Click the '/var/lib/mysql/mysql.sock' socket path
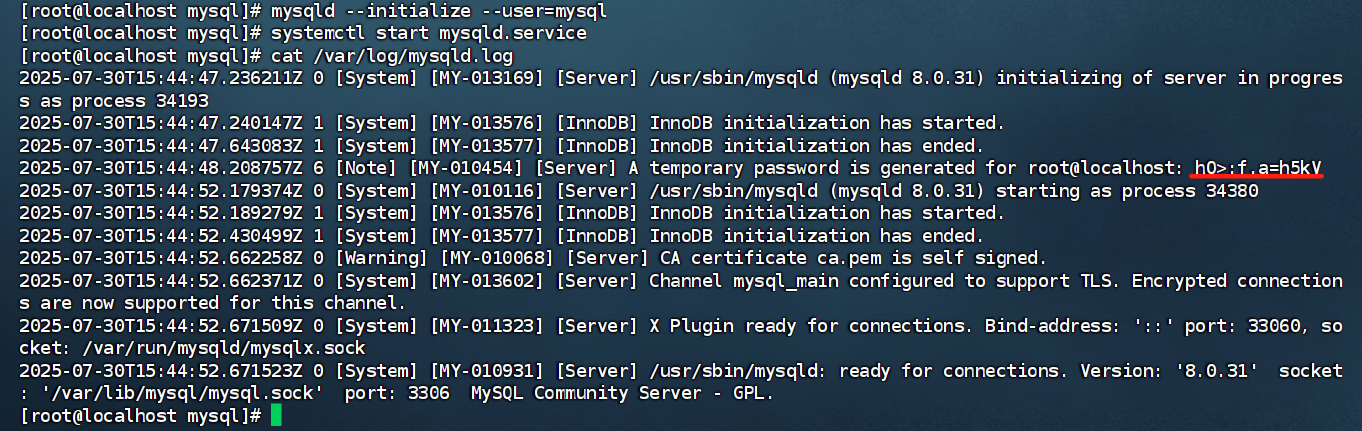Image resolution: width=1362 pixels, height=431 pixels. (180, 393)
